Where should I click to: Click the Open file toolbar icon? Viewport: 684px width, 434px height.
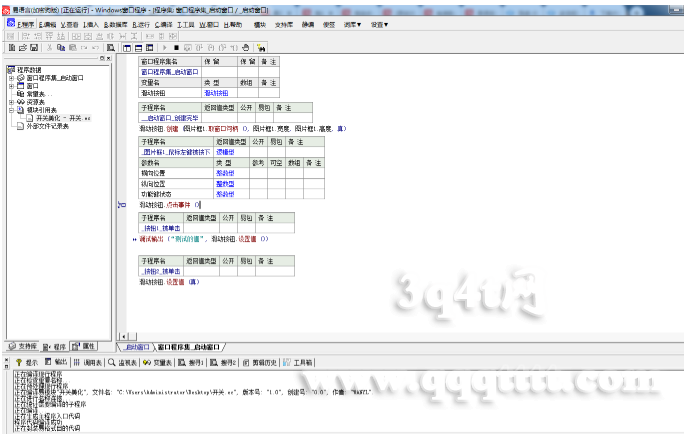23,48
